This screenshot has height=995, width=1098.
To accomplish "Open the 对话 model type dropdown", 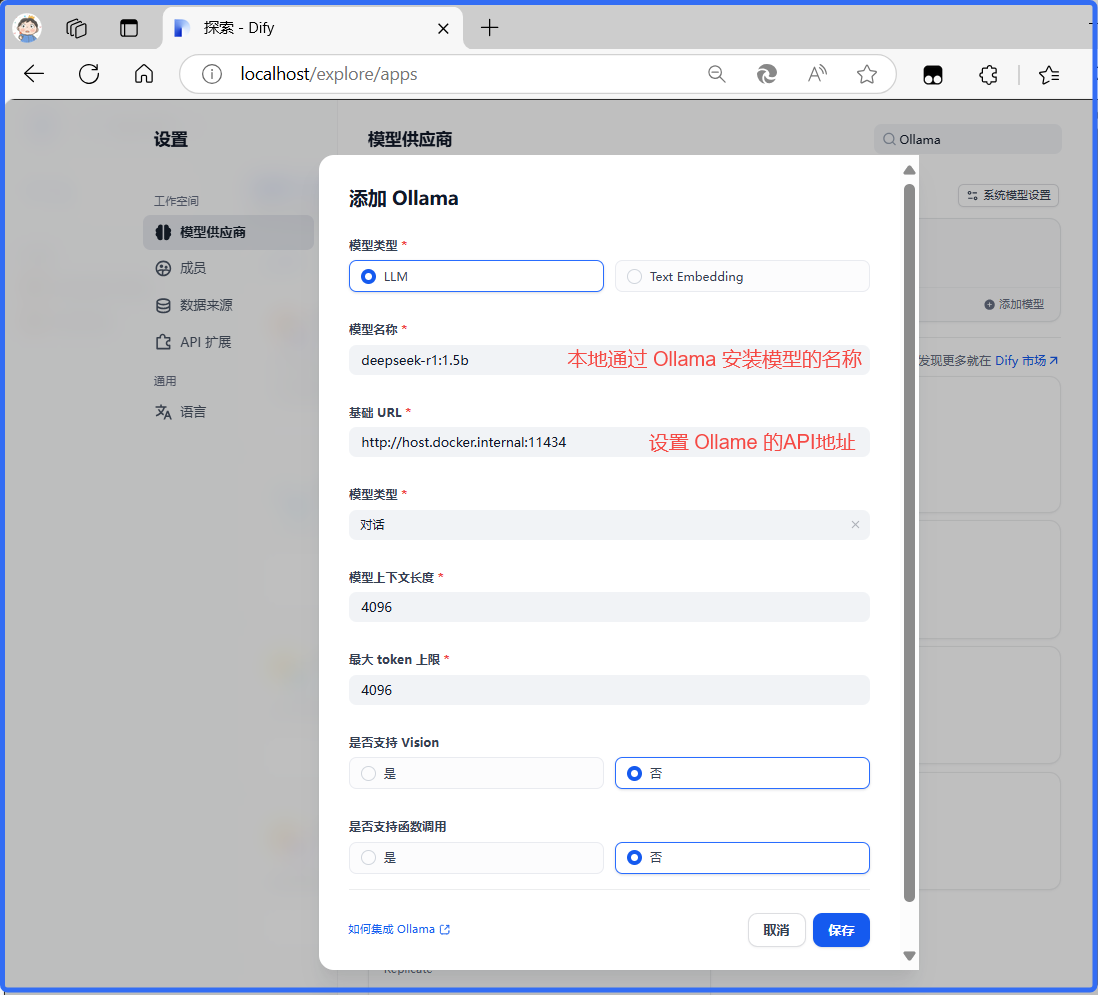I will (609, 525).
